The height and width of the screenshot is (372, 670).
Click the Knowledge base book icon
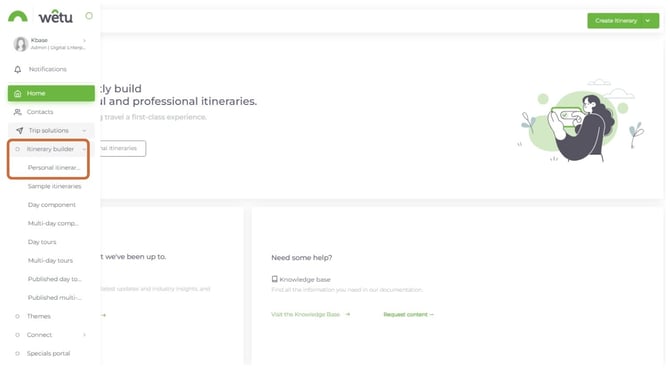tap(274, 279)
